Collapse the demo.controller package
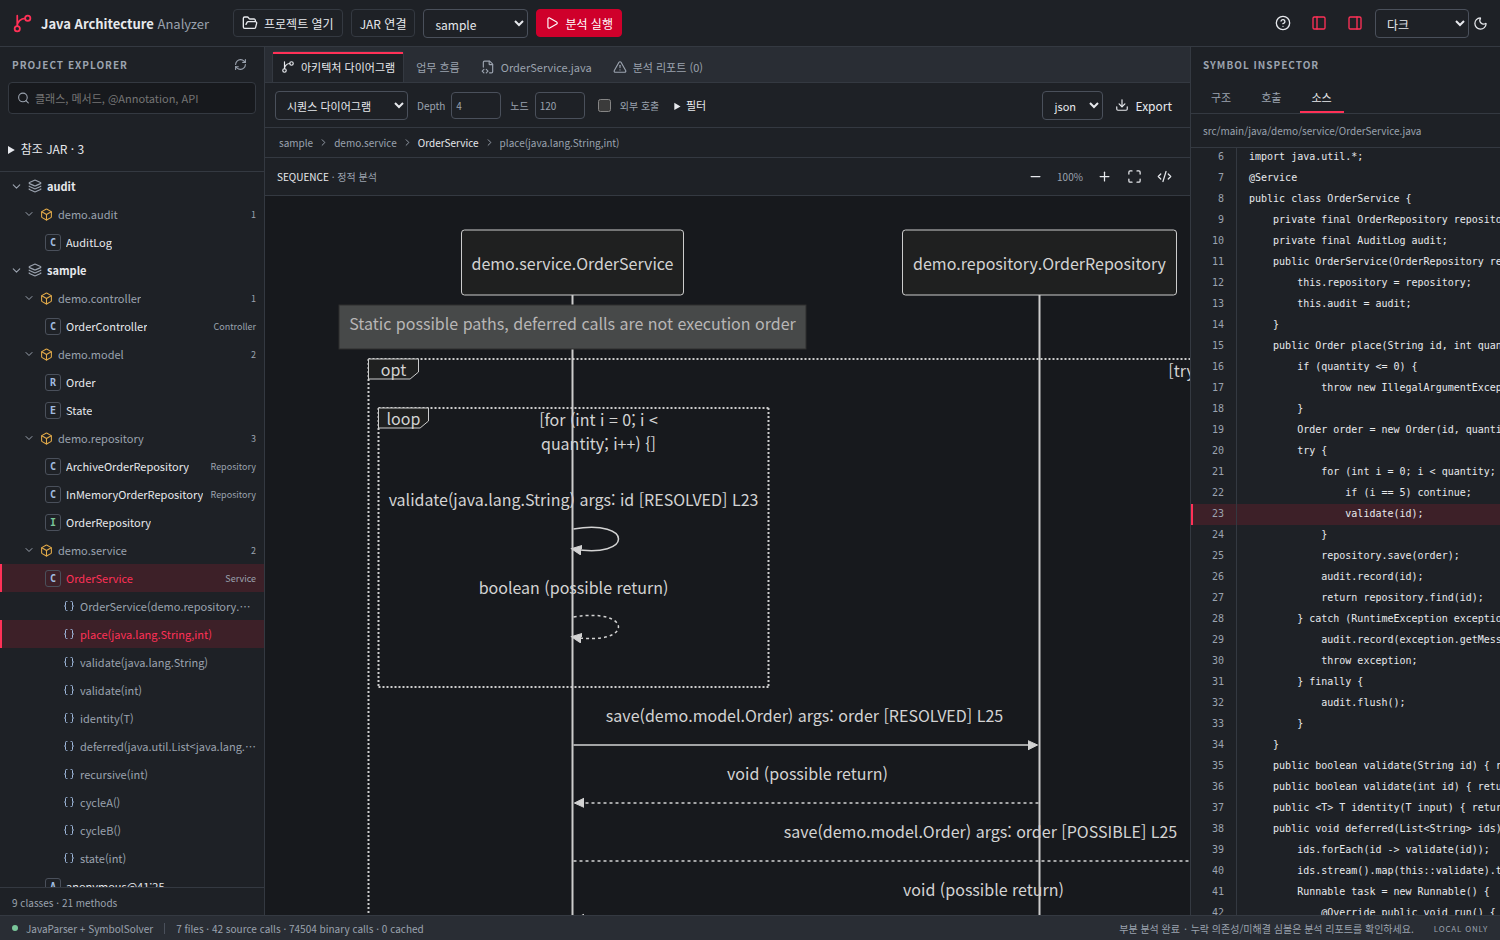The width and height of the screenshot is (1500, 940). pos(29,298)
